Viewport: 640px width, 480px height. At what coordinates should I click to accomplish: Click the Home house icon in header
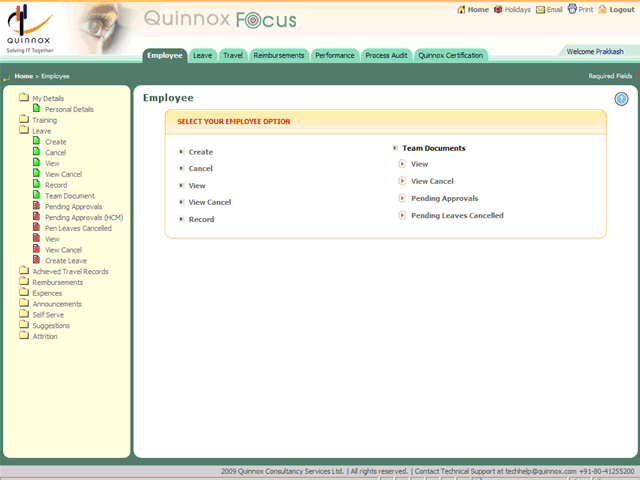click(461, 9)
